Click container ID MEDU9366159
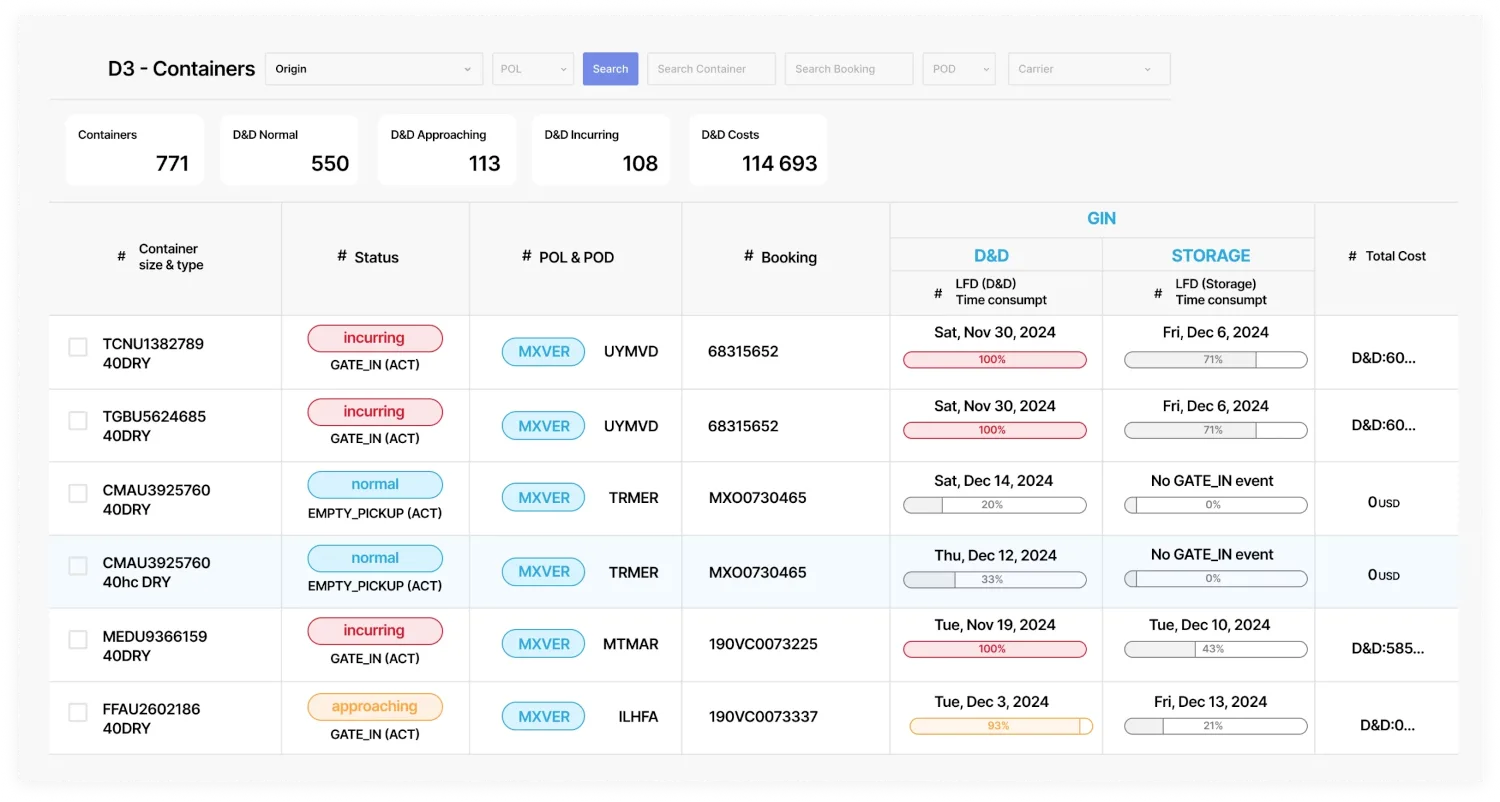 155,636
